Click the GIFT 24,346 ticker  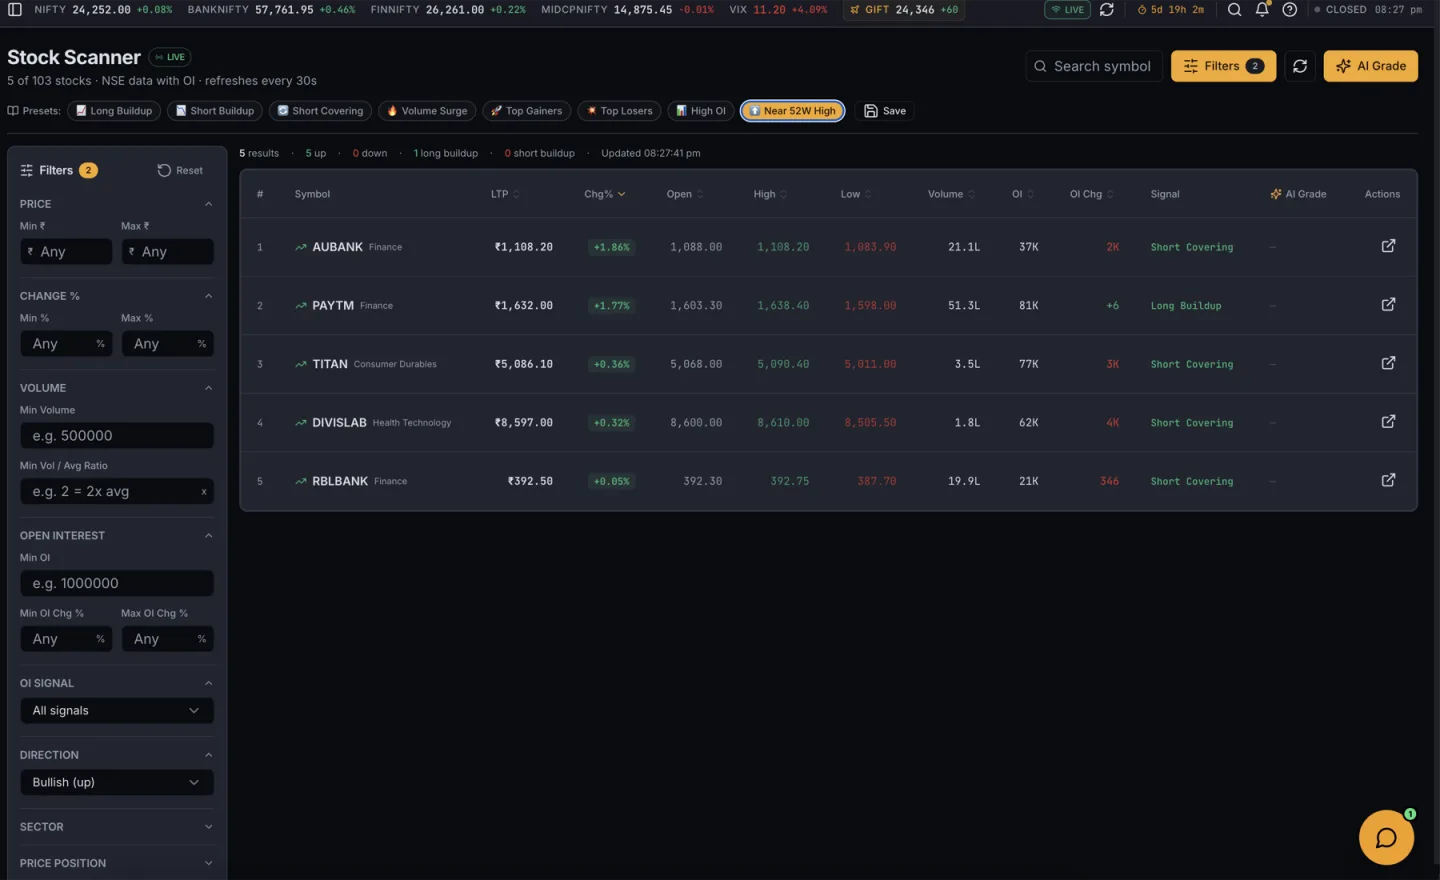pos(904,10)
